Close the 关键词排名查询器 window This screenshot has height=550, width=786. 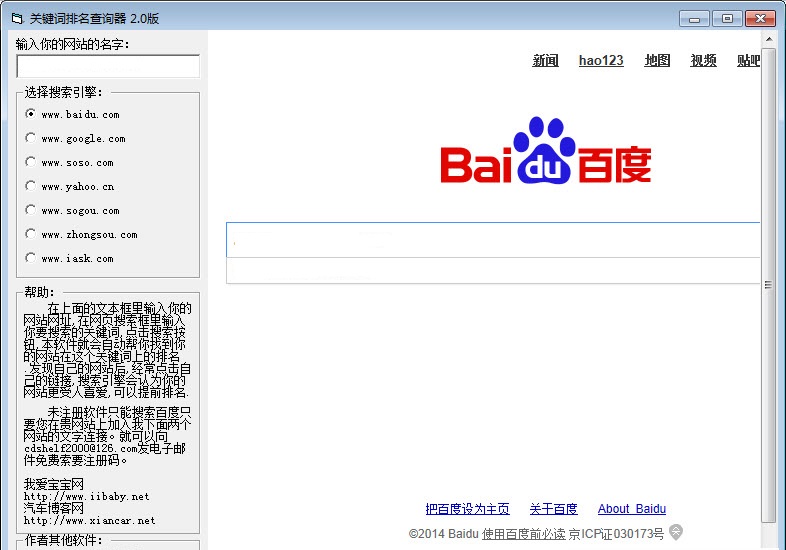[x=760, y=19]
